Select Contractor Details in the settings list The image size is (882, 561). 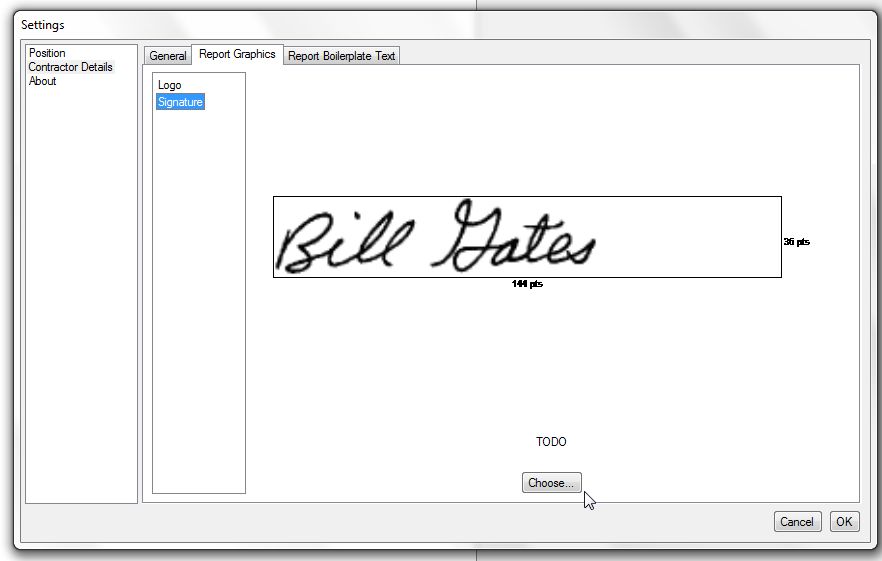[71, 67]
